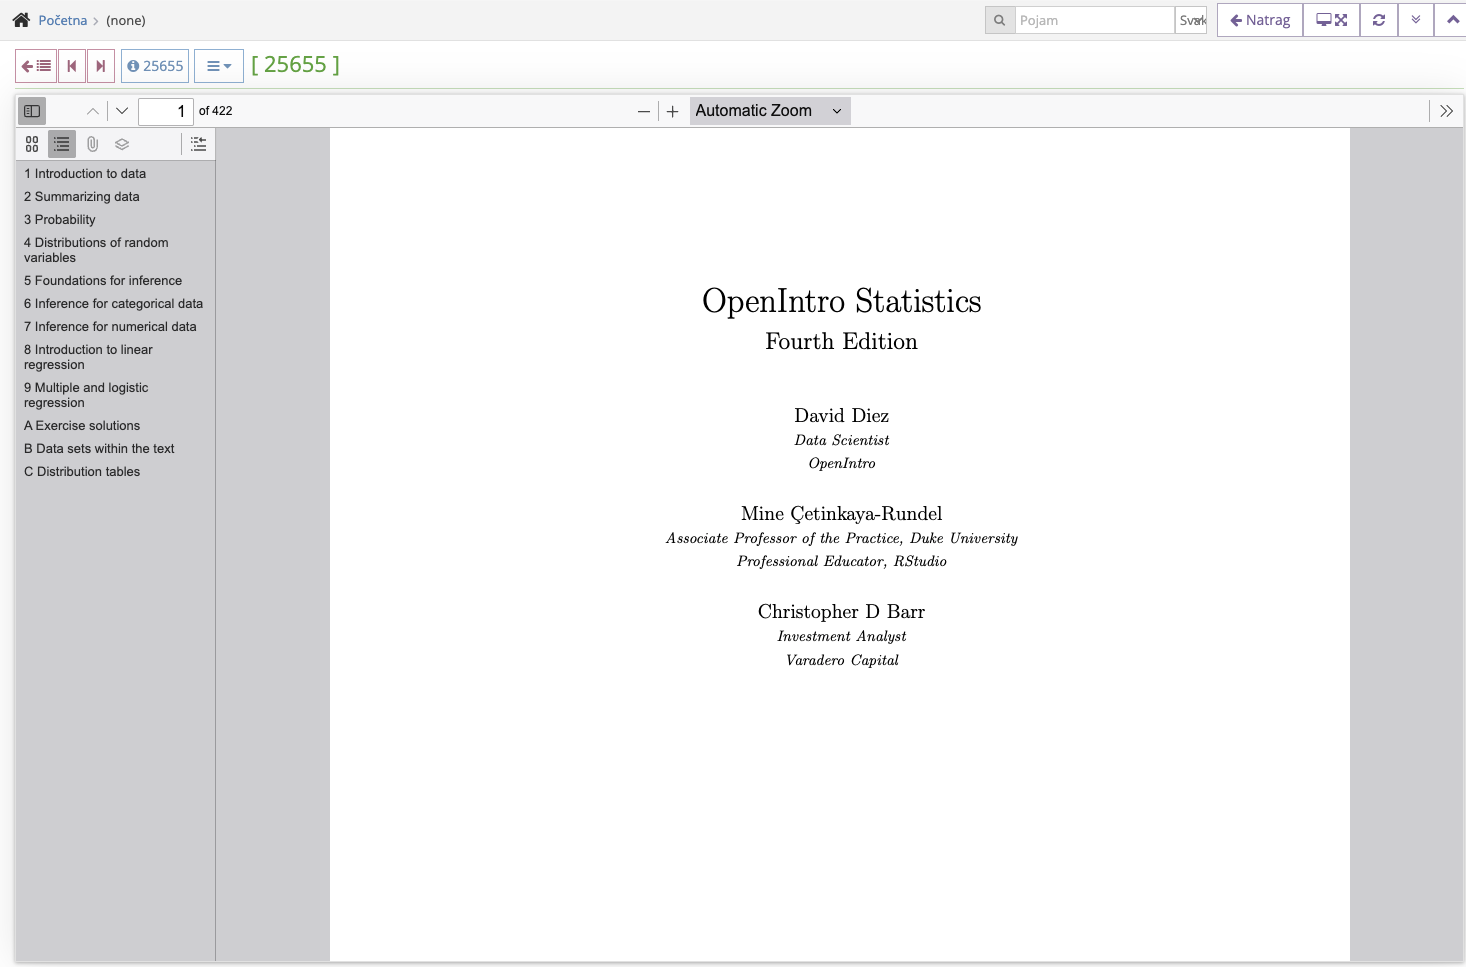The height and width of the screenshot is (967, 1466).
Task: Click the current outline item icon
Action: tap(199, 144)
